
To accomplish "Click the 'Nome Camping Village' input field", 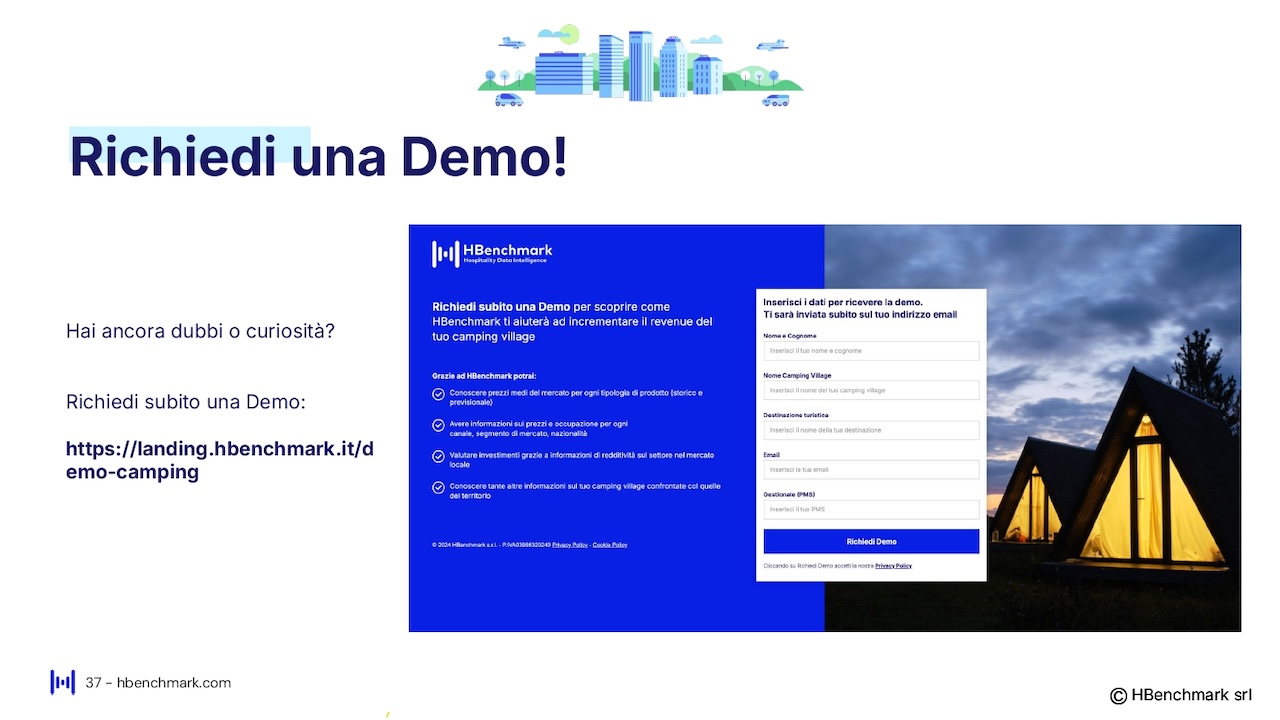I will click(x=871, y=390).
